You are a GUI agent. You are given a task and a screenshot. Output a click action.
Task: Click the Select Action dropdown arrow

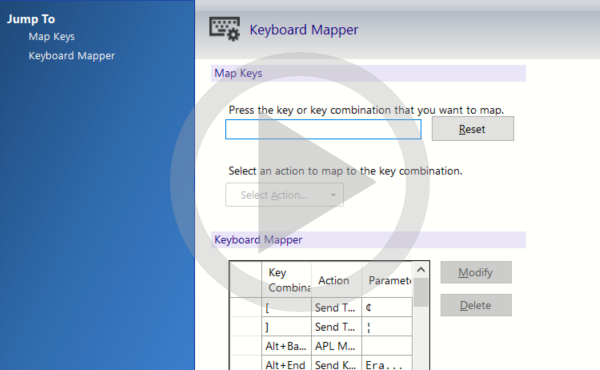[333, 195]
